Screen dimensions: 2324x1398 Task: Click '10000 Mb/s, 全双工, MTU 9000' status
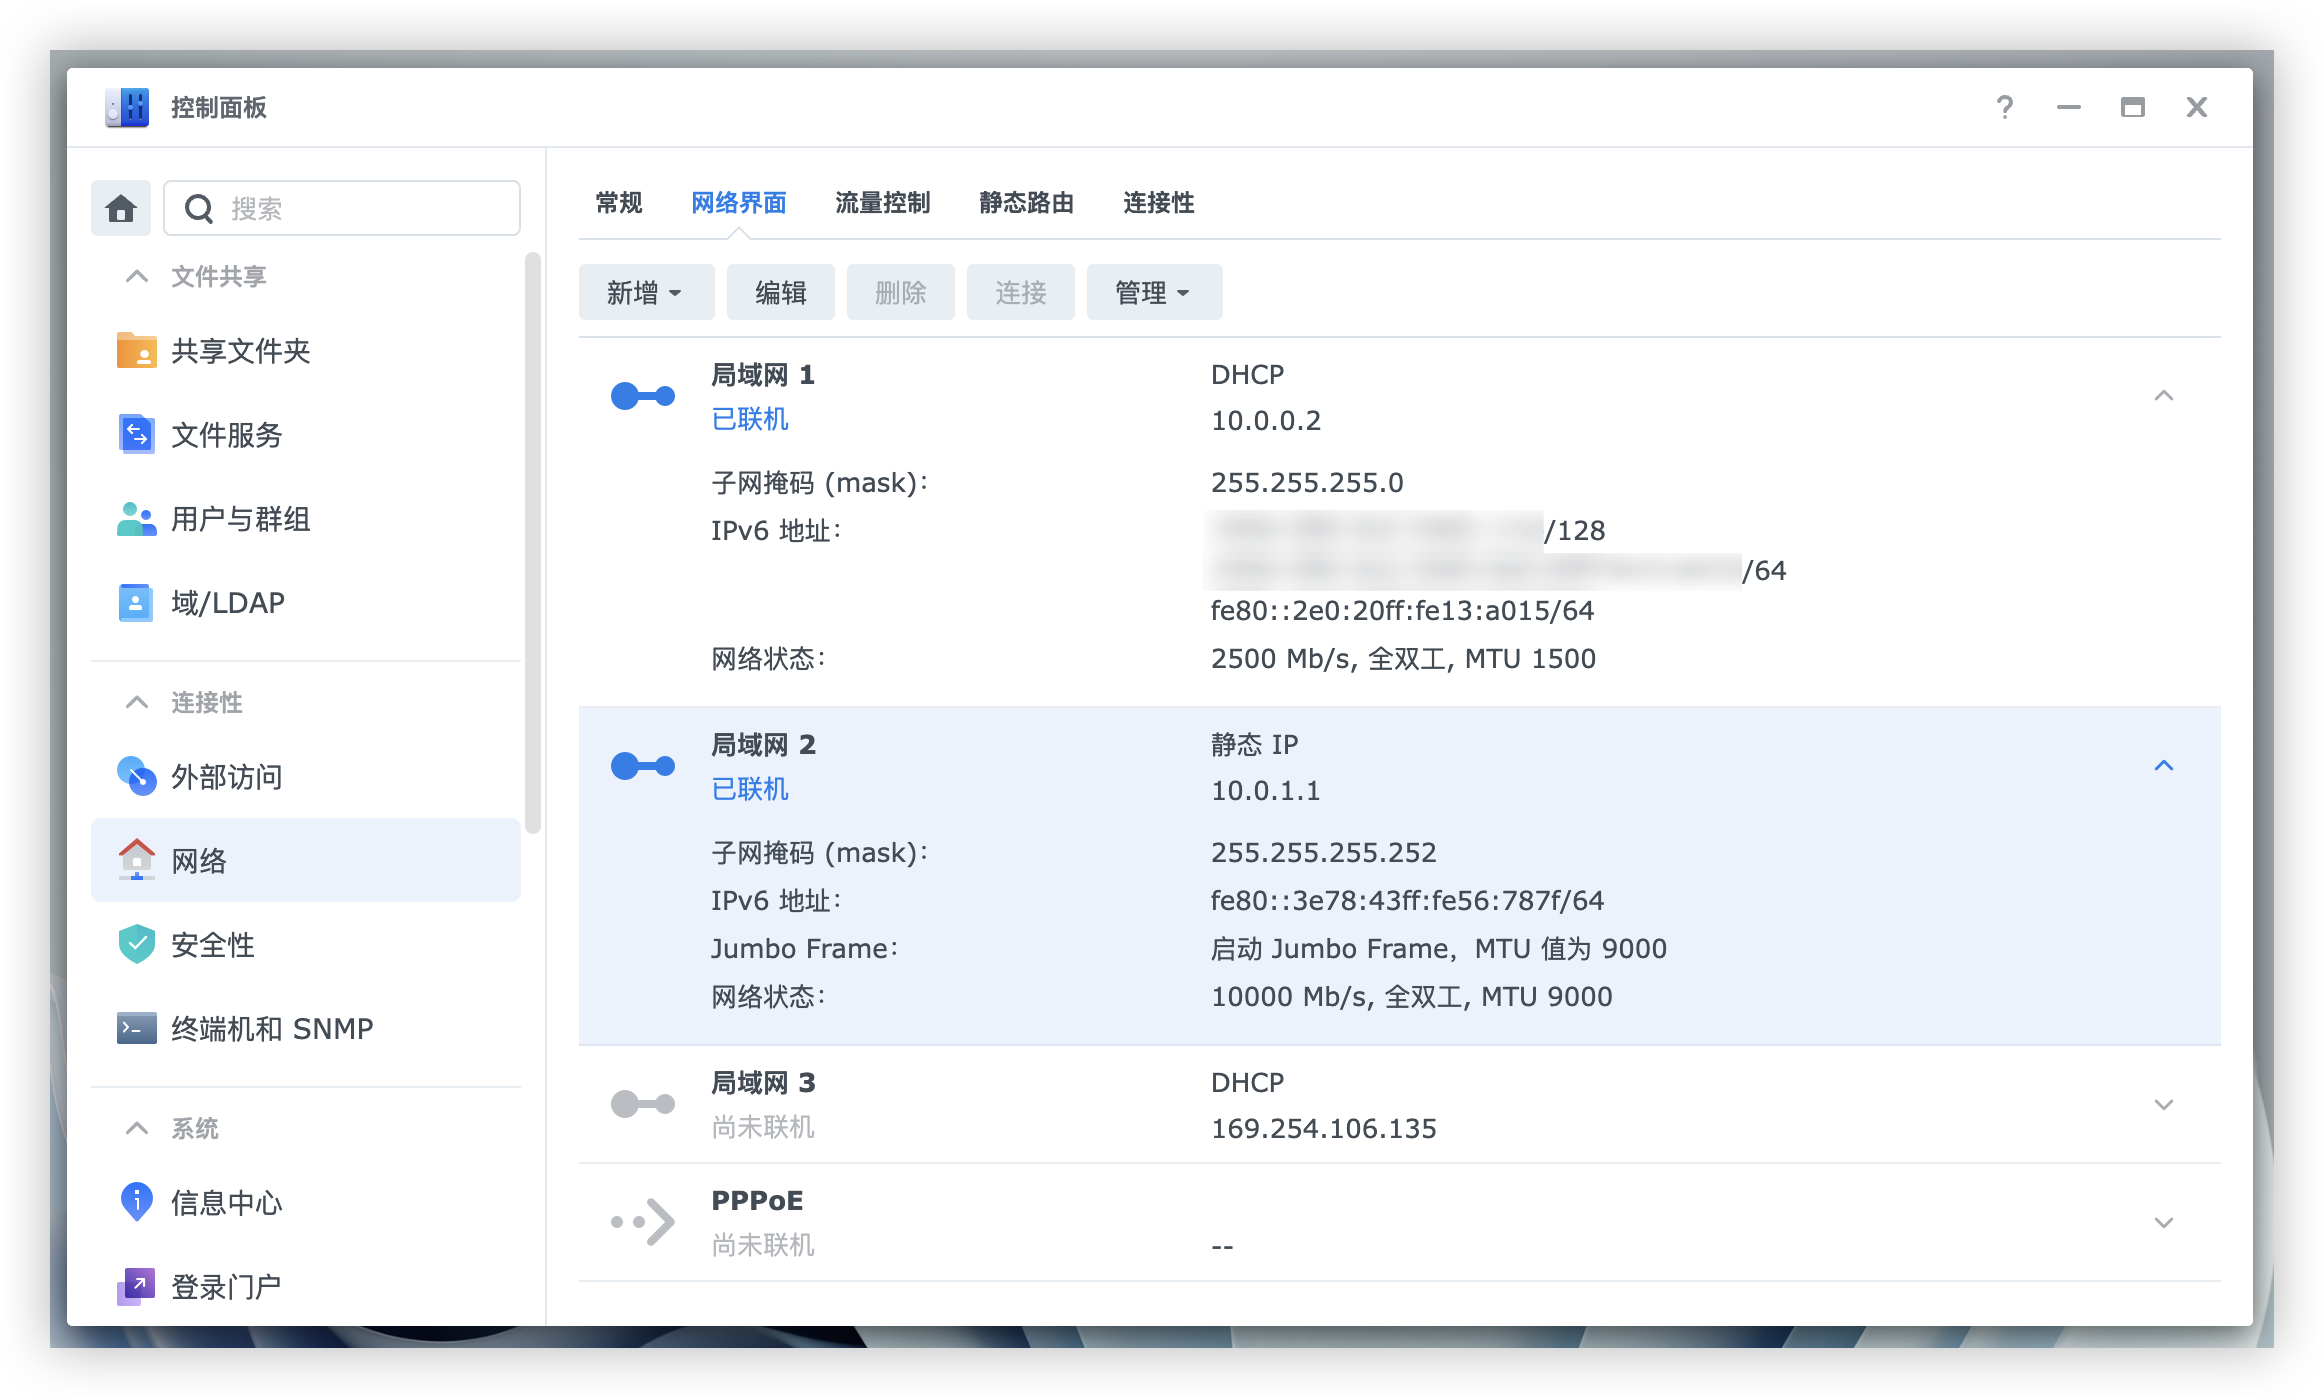[1412, 997]
